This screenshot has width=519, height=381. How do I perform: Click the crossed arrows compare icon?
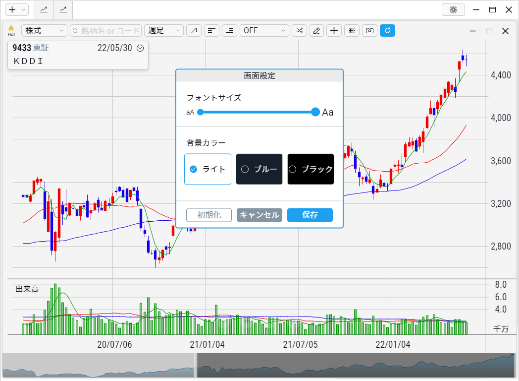pos(299,31)
